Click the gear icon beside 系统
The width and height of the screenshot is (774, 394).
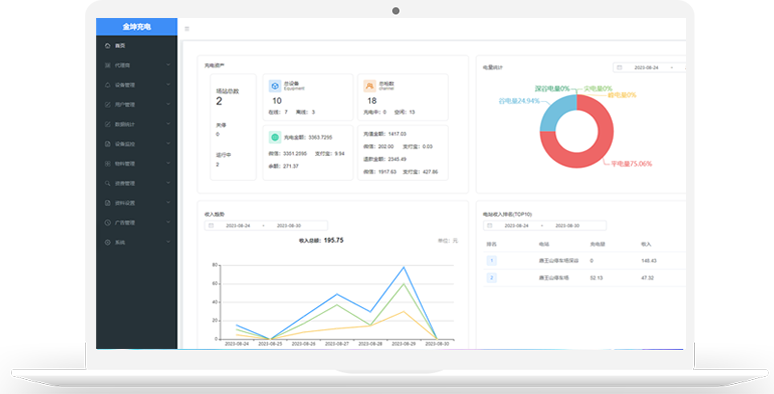(x=108, y=242)
